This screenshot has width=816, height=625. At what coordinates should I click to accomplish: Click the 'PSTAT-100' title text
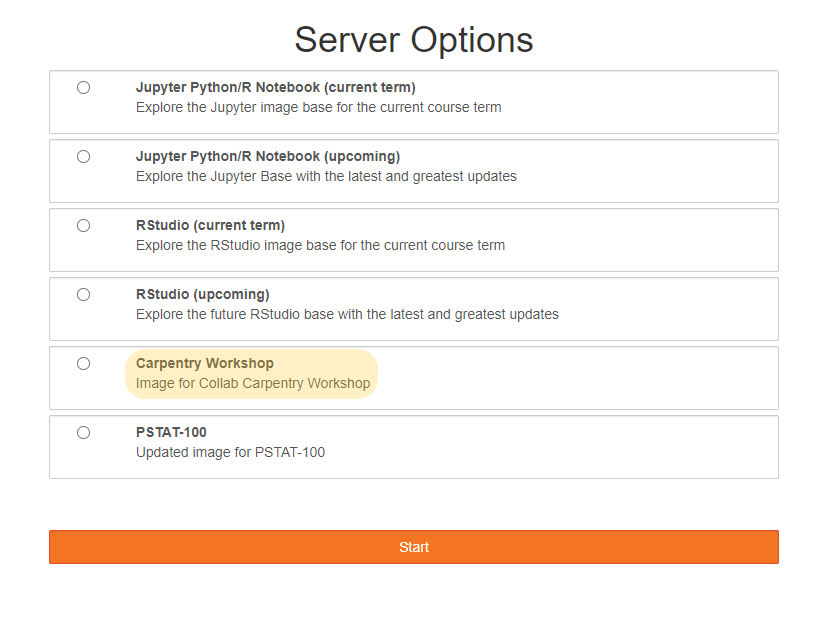coord(171,432)
